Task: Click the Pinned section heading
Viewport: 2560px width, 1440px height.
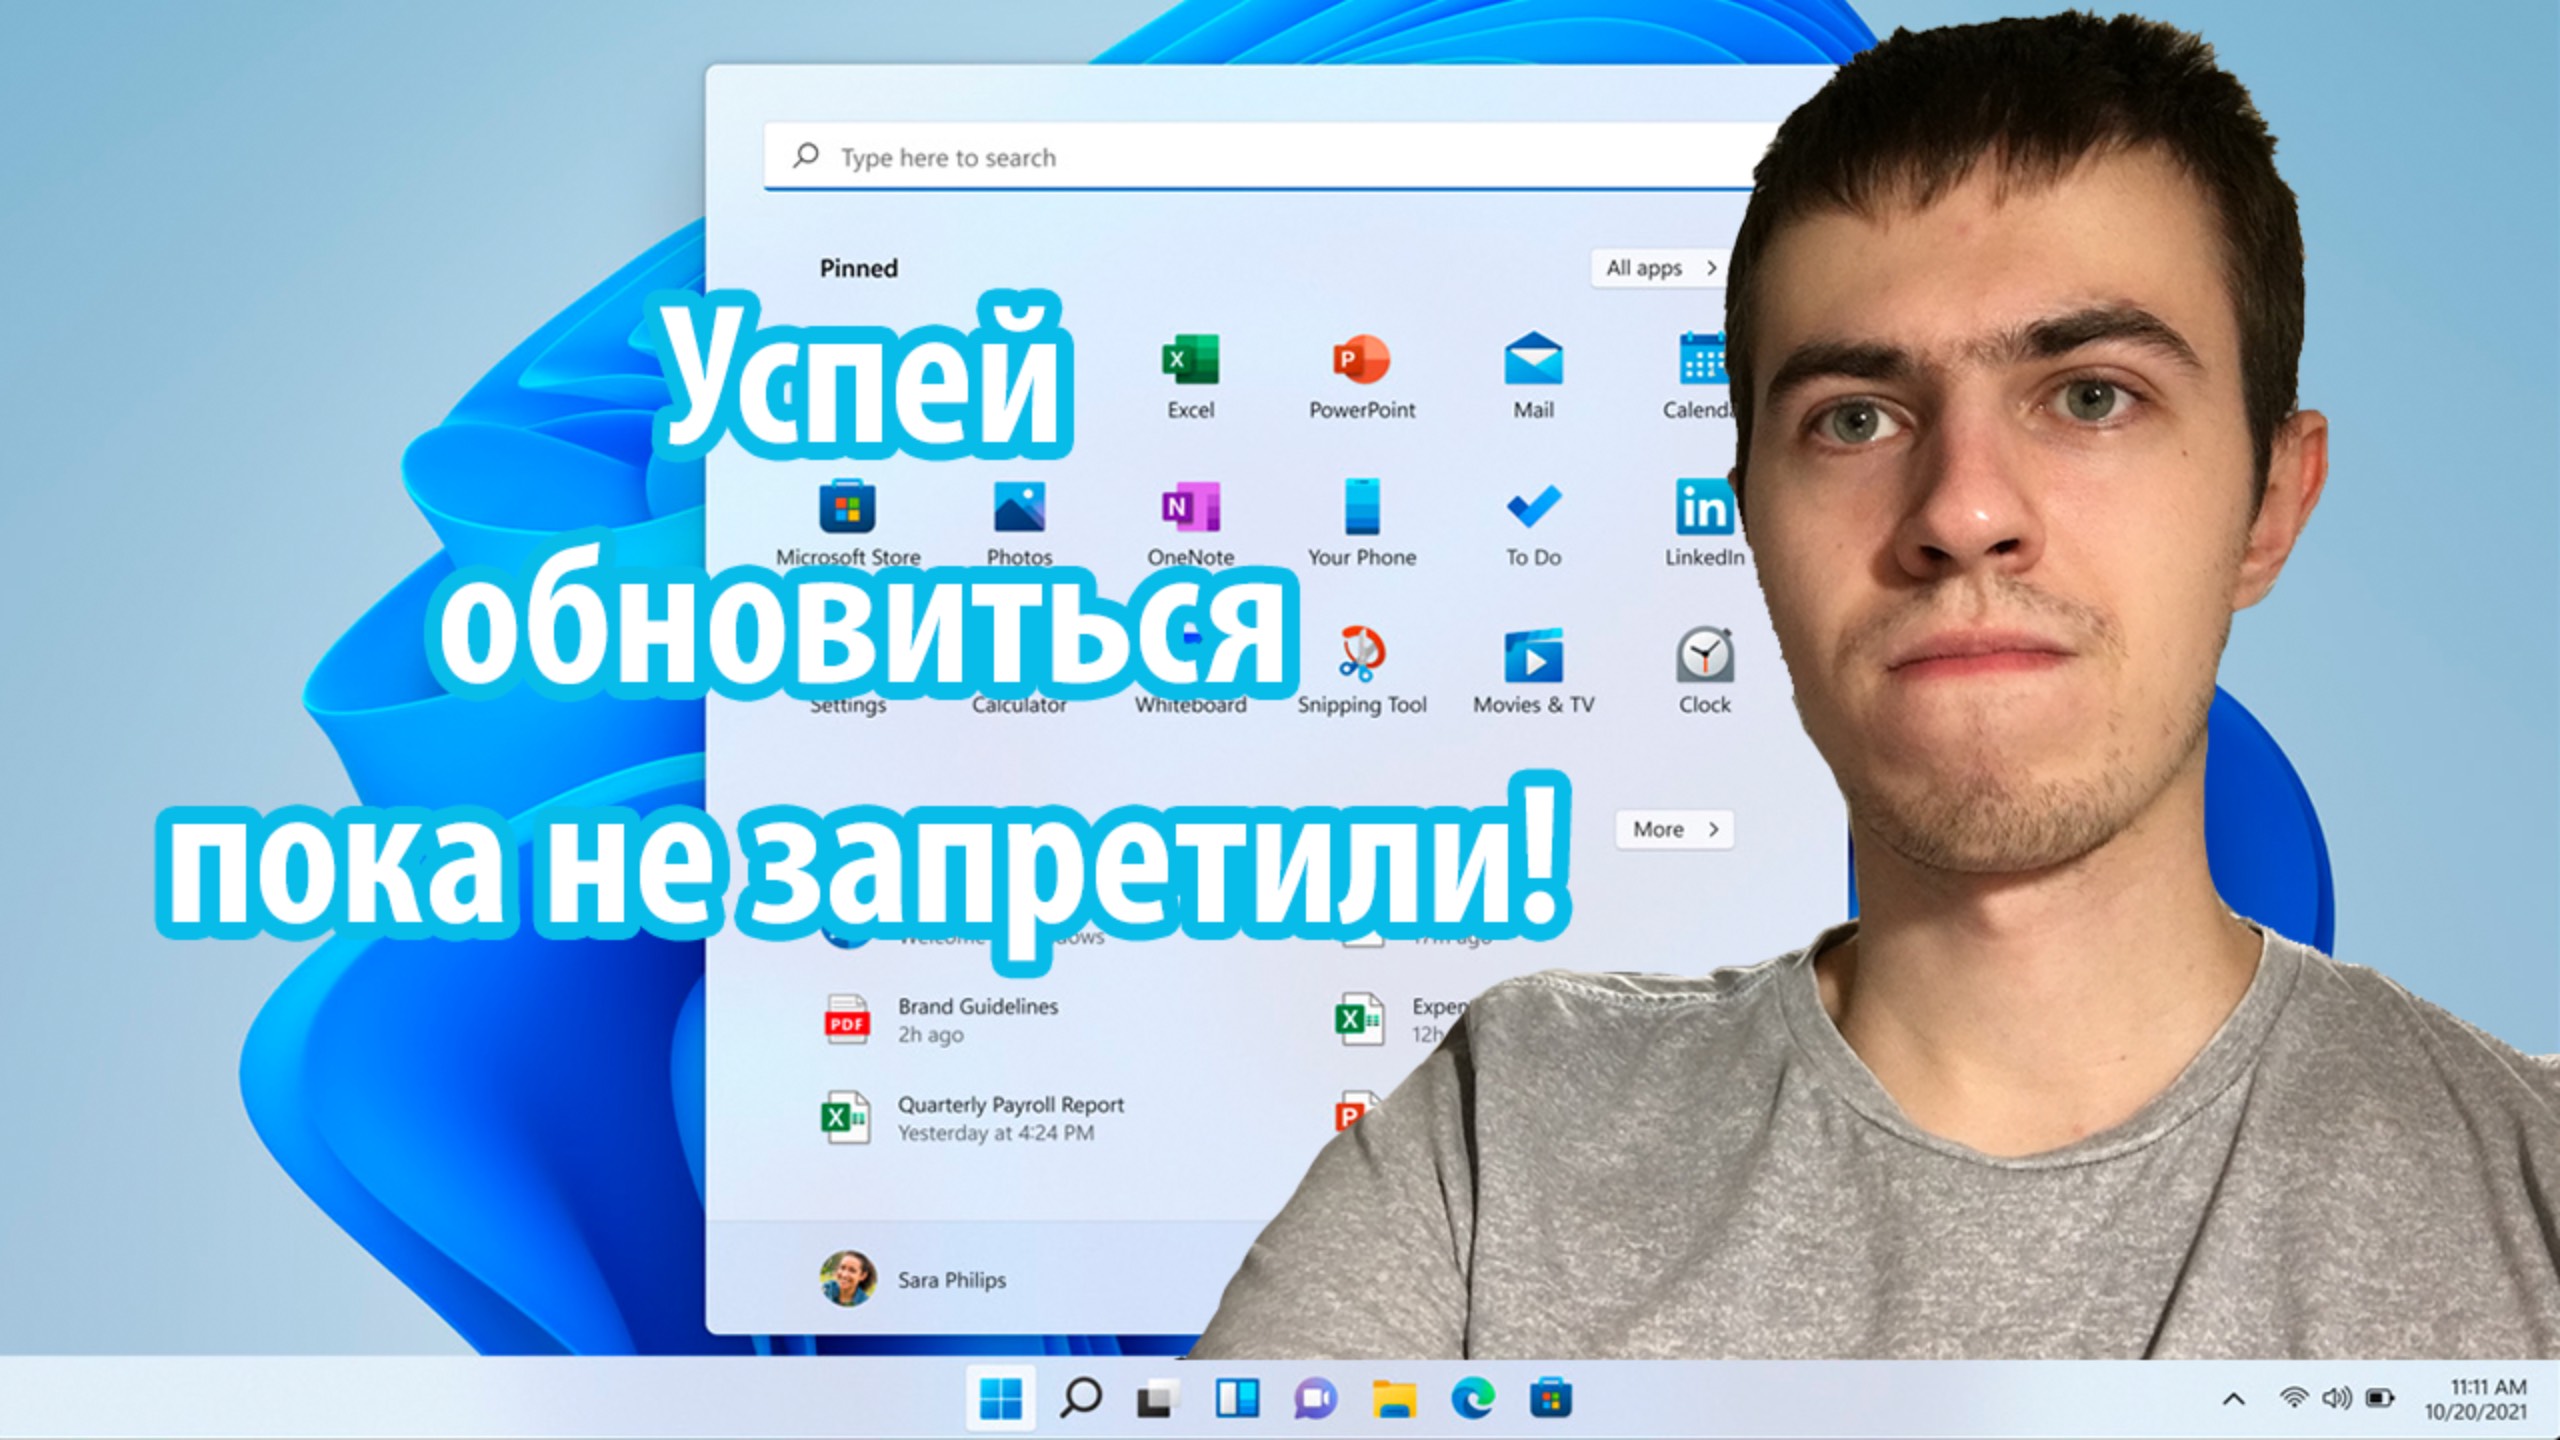Action: pyautogui.click(x=858, y=268)
